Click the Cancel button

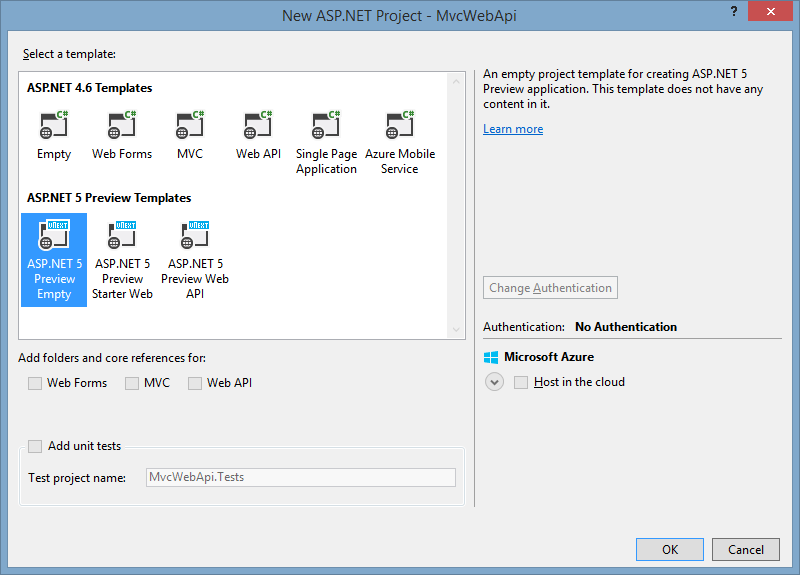(x=745, y=549)
